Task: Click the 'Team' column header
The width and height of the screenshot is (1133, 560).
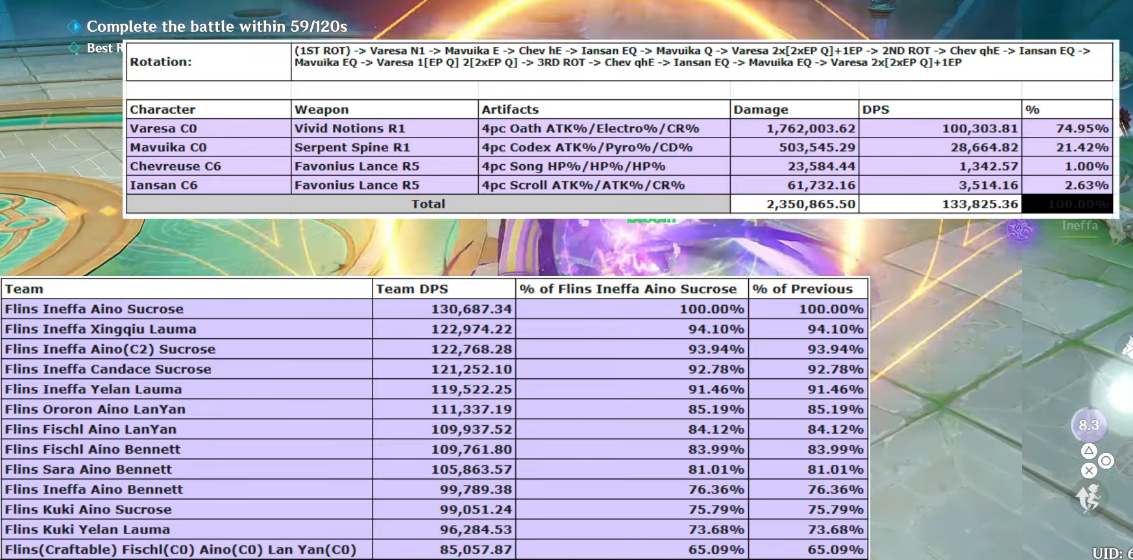Action: click(187, 289)
